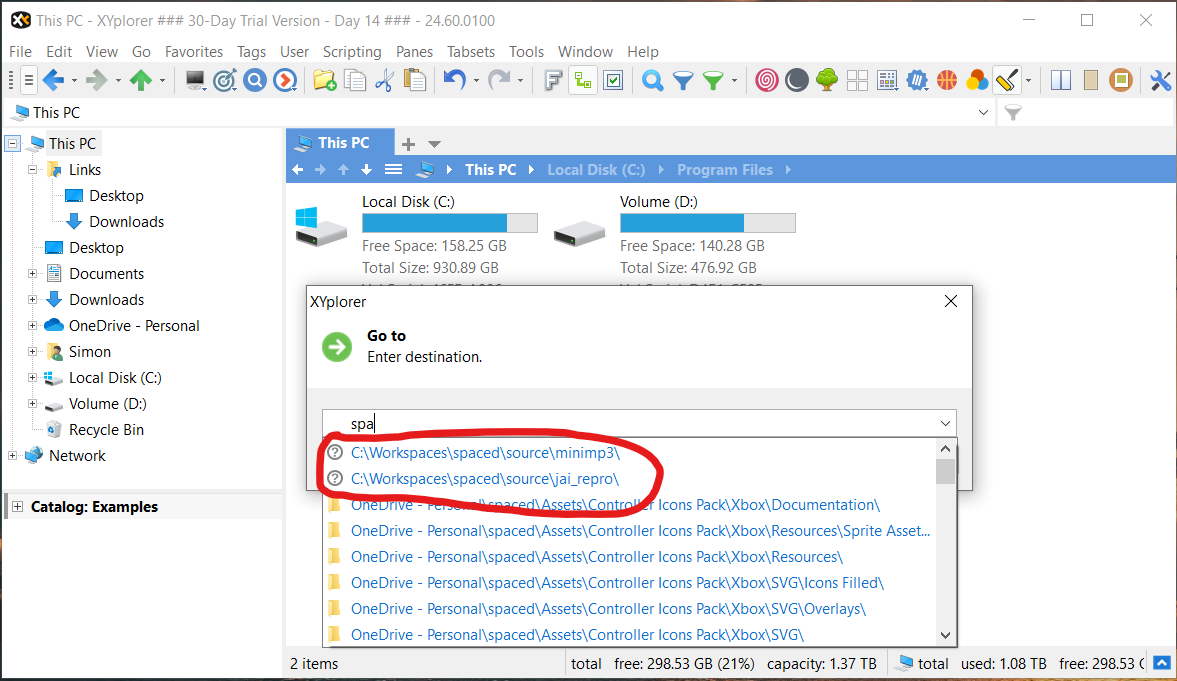Click the Hotlist target icon
The image size is (1177, 681).
[226, 81]
